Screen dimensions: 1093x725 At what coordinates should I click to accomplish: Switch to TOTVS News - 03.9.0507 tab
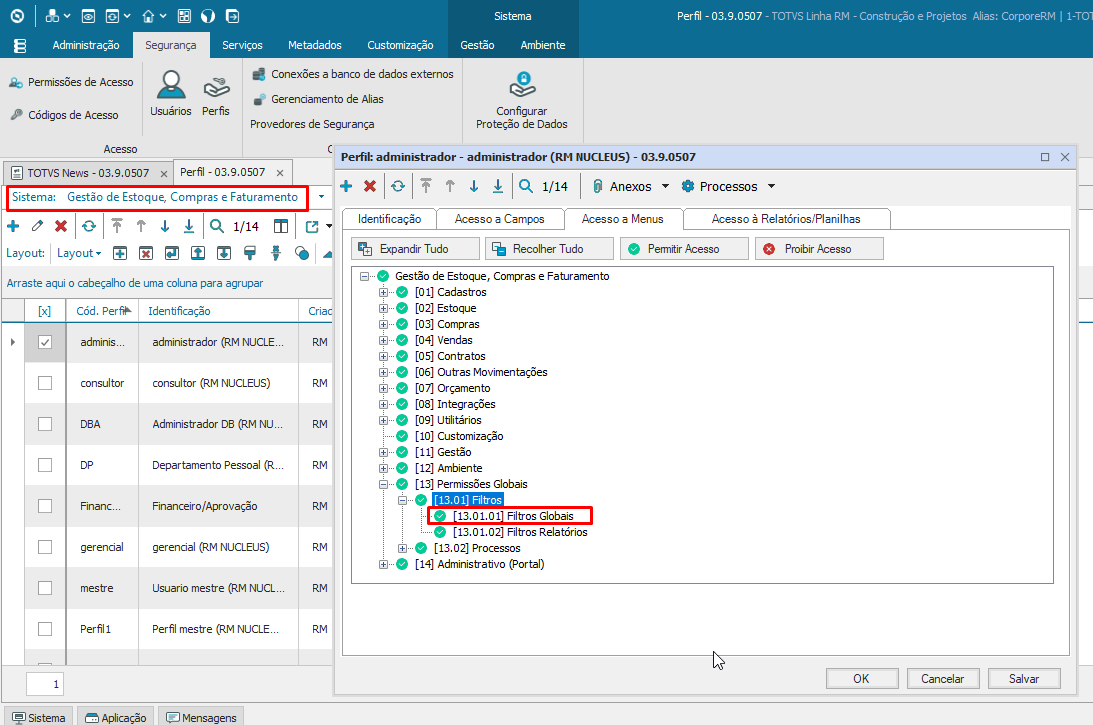tap(87, 173)
